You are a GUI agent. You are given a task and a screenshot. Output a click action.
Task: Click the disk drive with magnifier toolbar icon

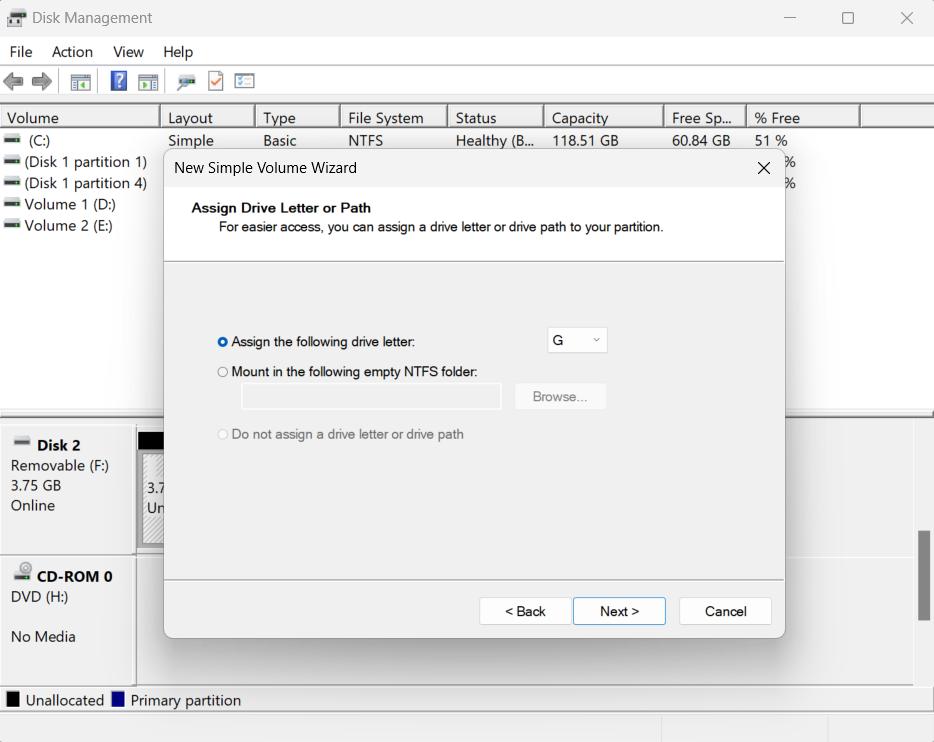tap(185, 82)
